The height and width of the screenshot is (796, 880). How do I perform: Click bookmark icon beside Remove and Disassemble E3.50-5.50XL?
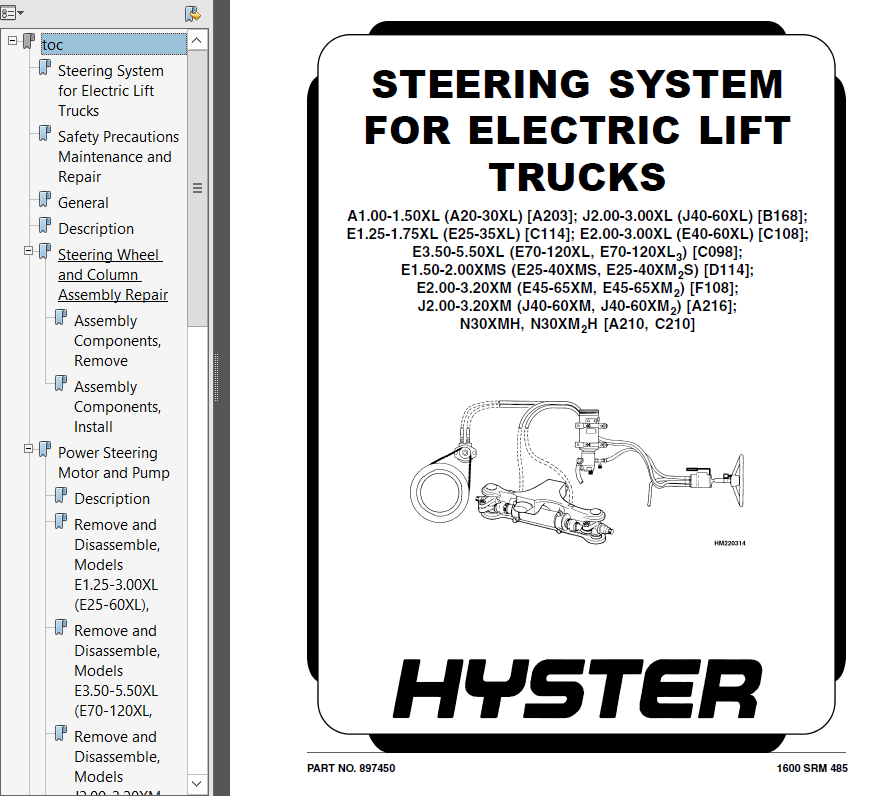(61, 628)
